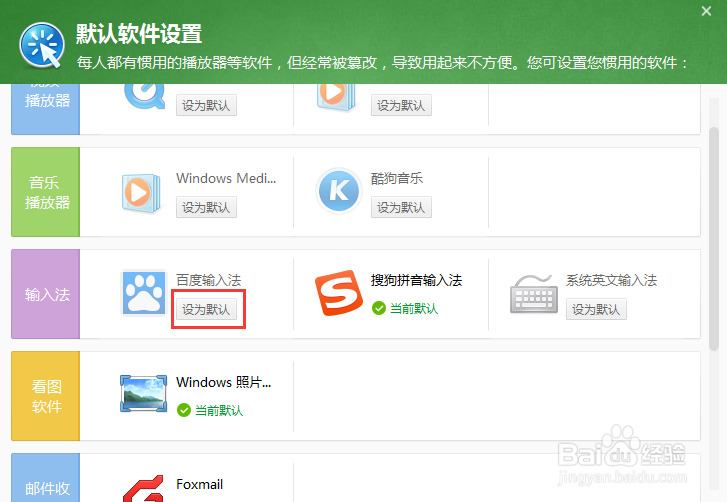Click the Kugou music K icon
This screenshot has height=502, width=727.
tap(338, 191)
